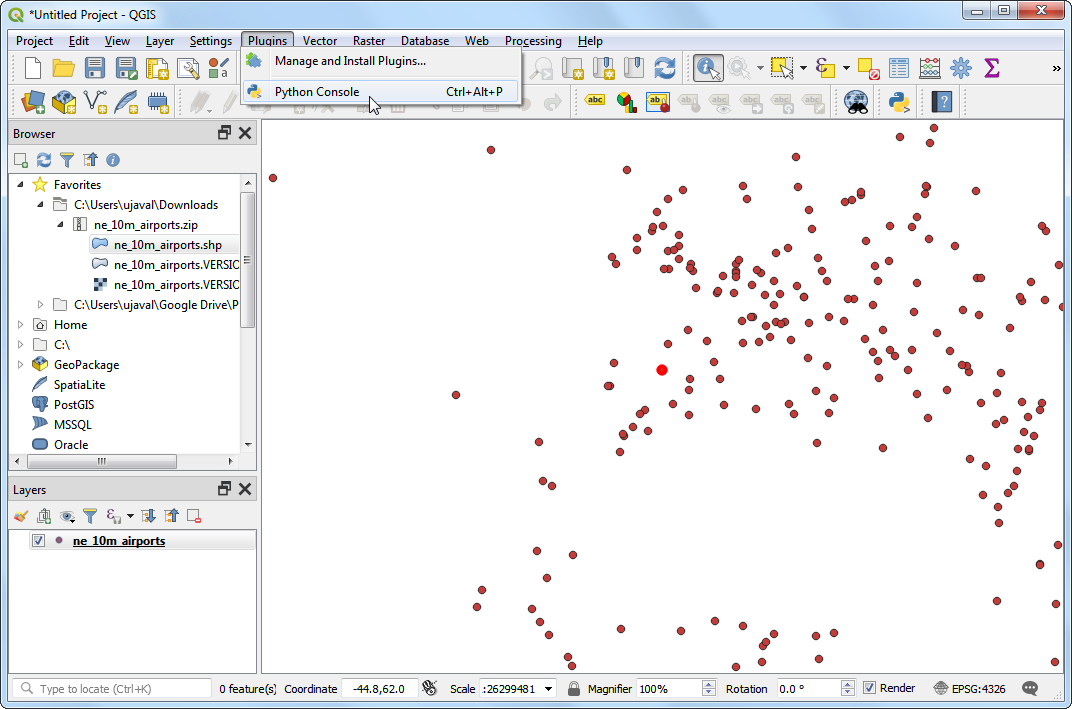1072x709 pixels.
Task: Click the Python console toolbar icon
Action: (x=898, y=101)
